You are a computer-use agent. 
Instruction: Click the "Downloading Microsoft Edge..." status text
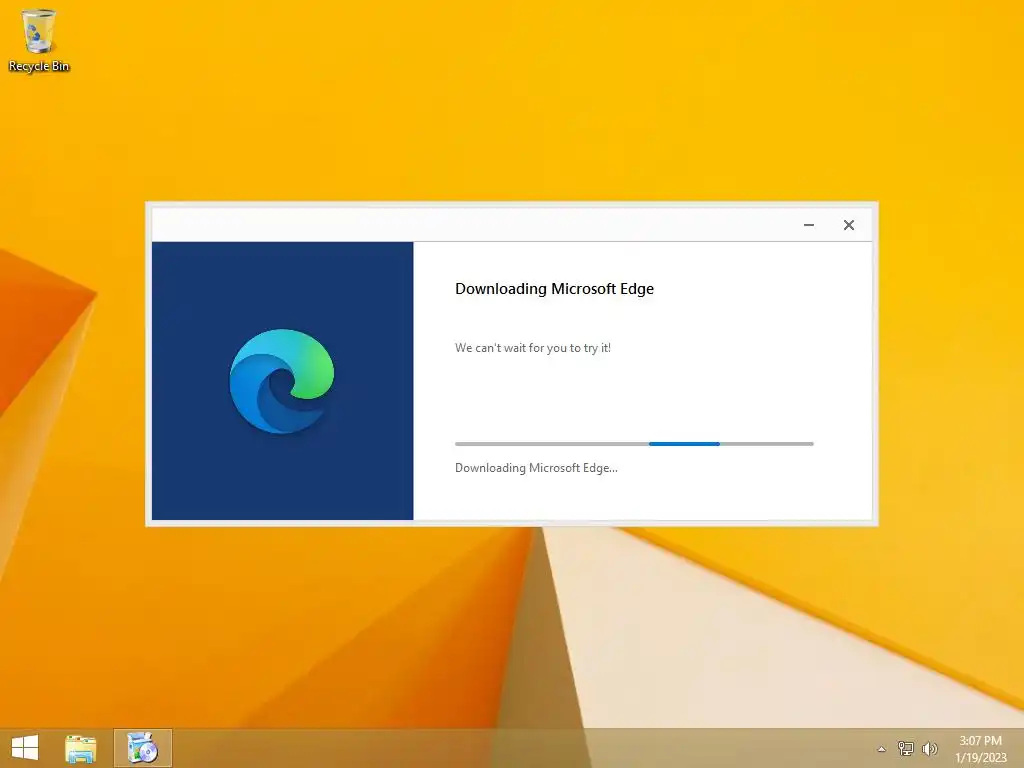pyautogui.click(x=536, y=468)
